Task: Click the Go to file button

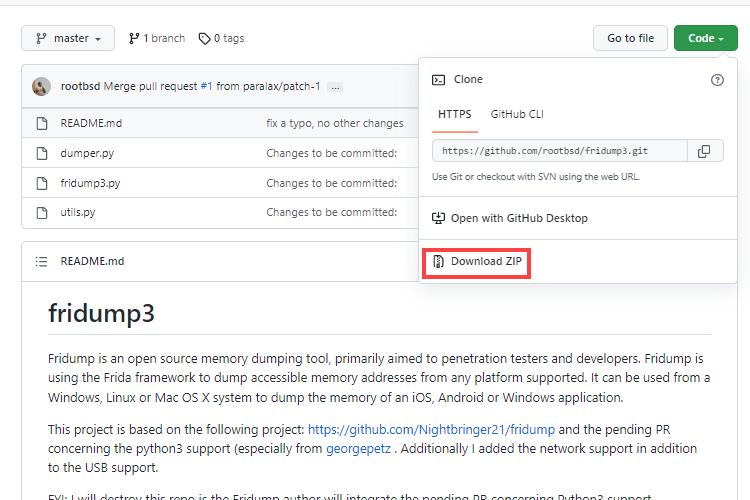Action: click(x=630, y=38)
